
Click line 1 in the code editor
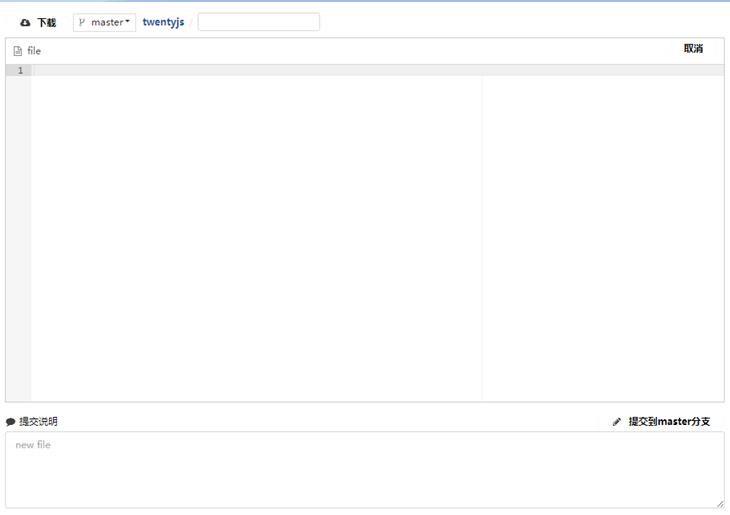(378, 70)
